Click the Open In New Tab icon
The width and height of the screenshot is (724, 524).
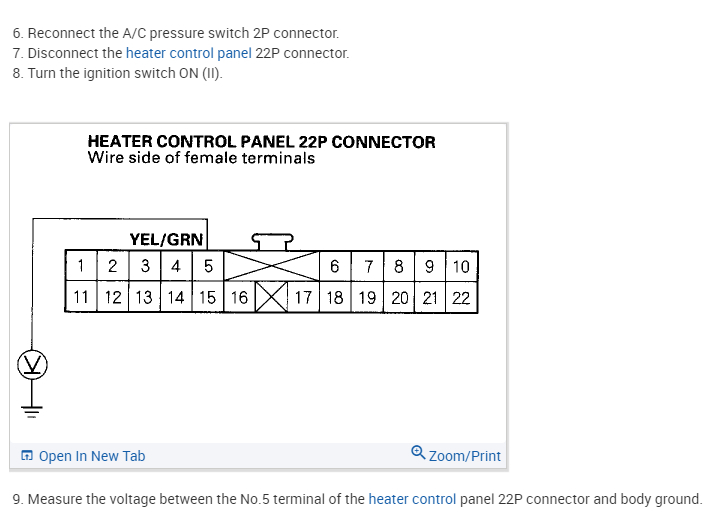(x=27, y=456)
